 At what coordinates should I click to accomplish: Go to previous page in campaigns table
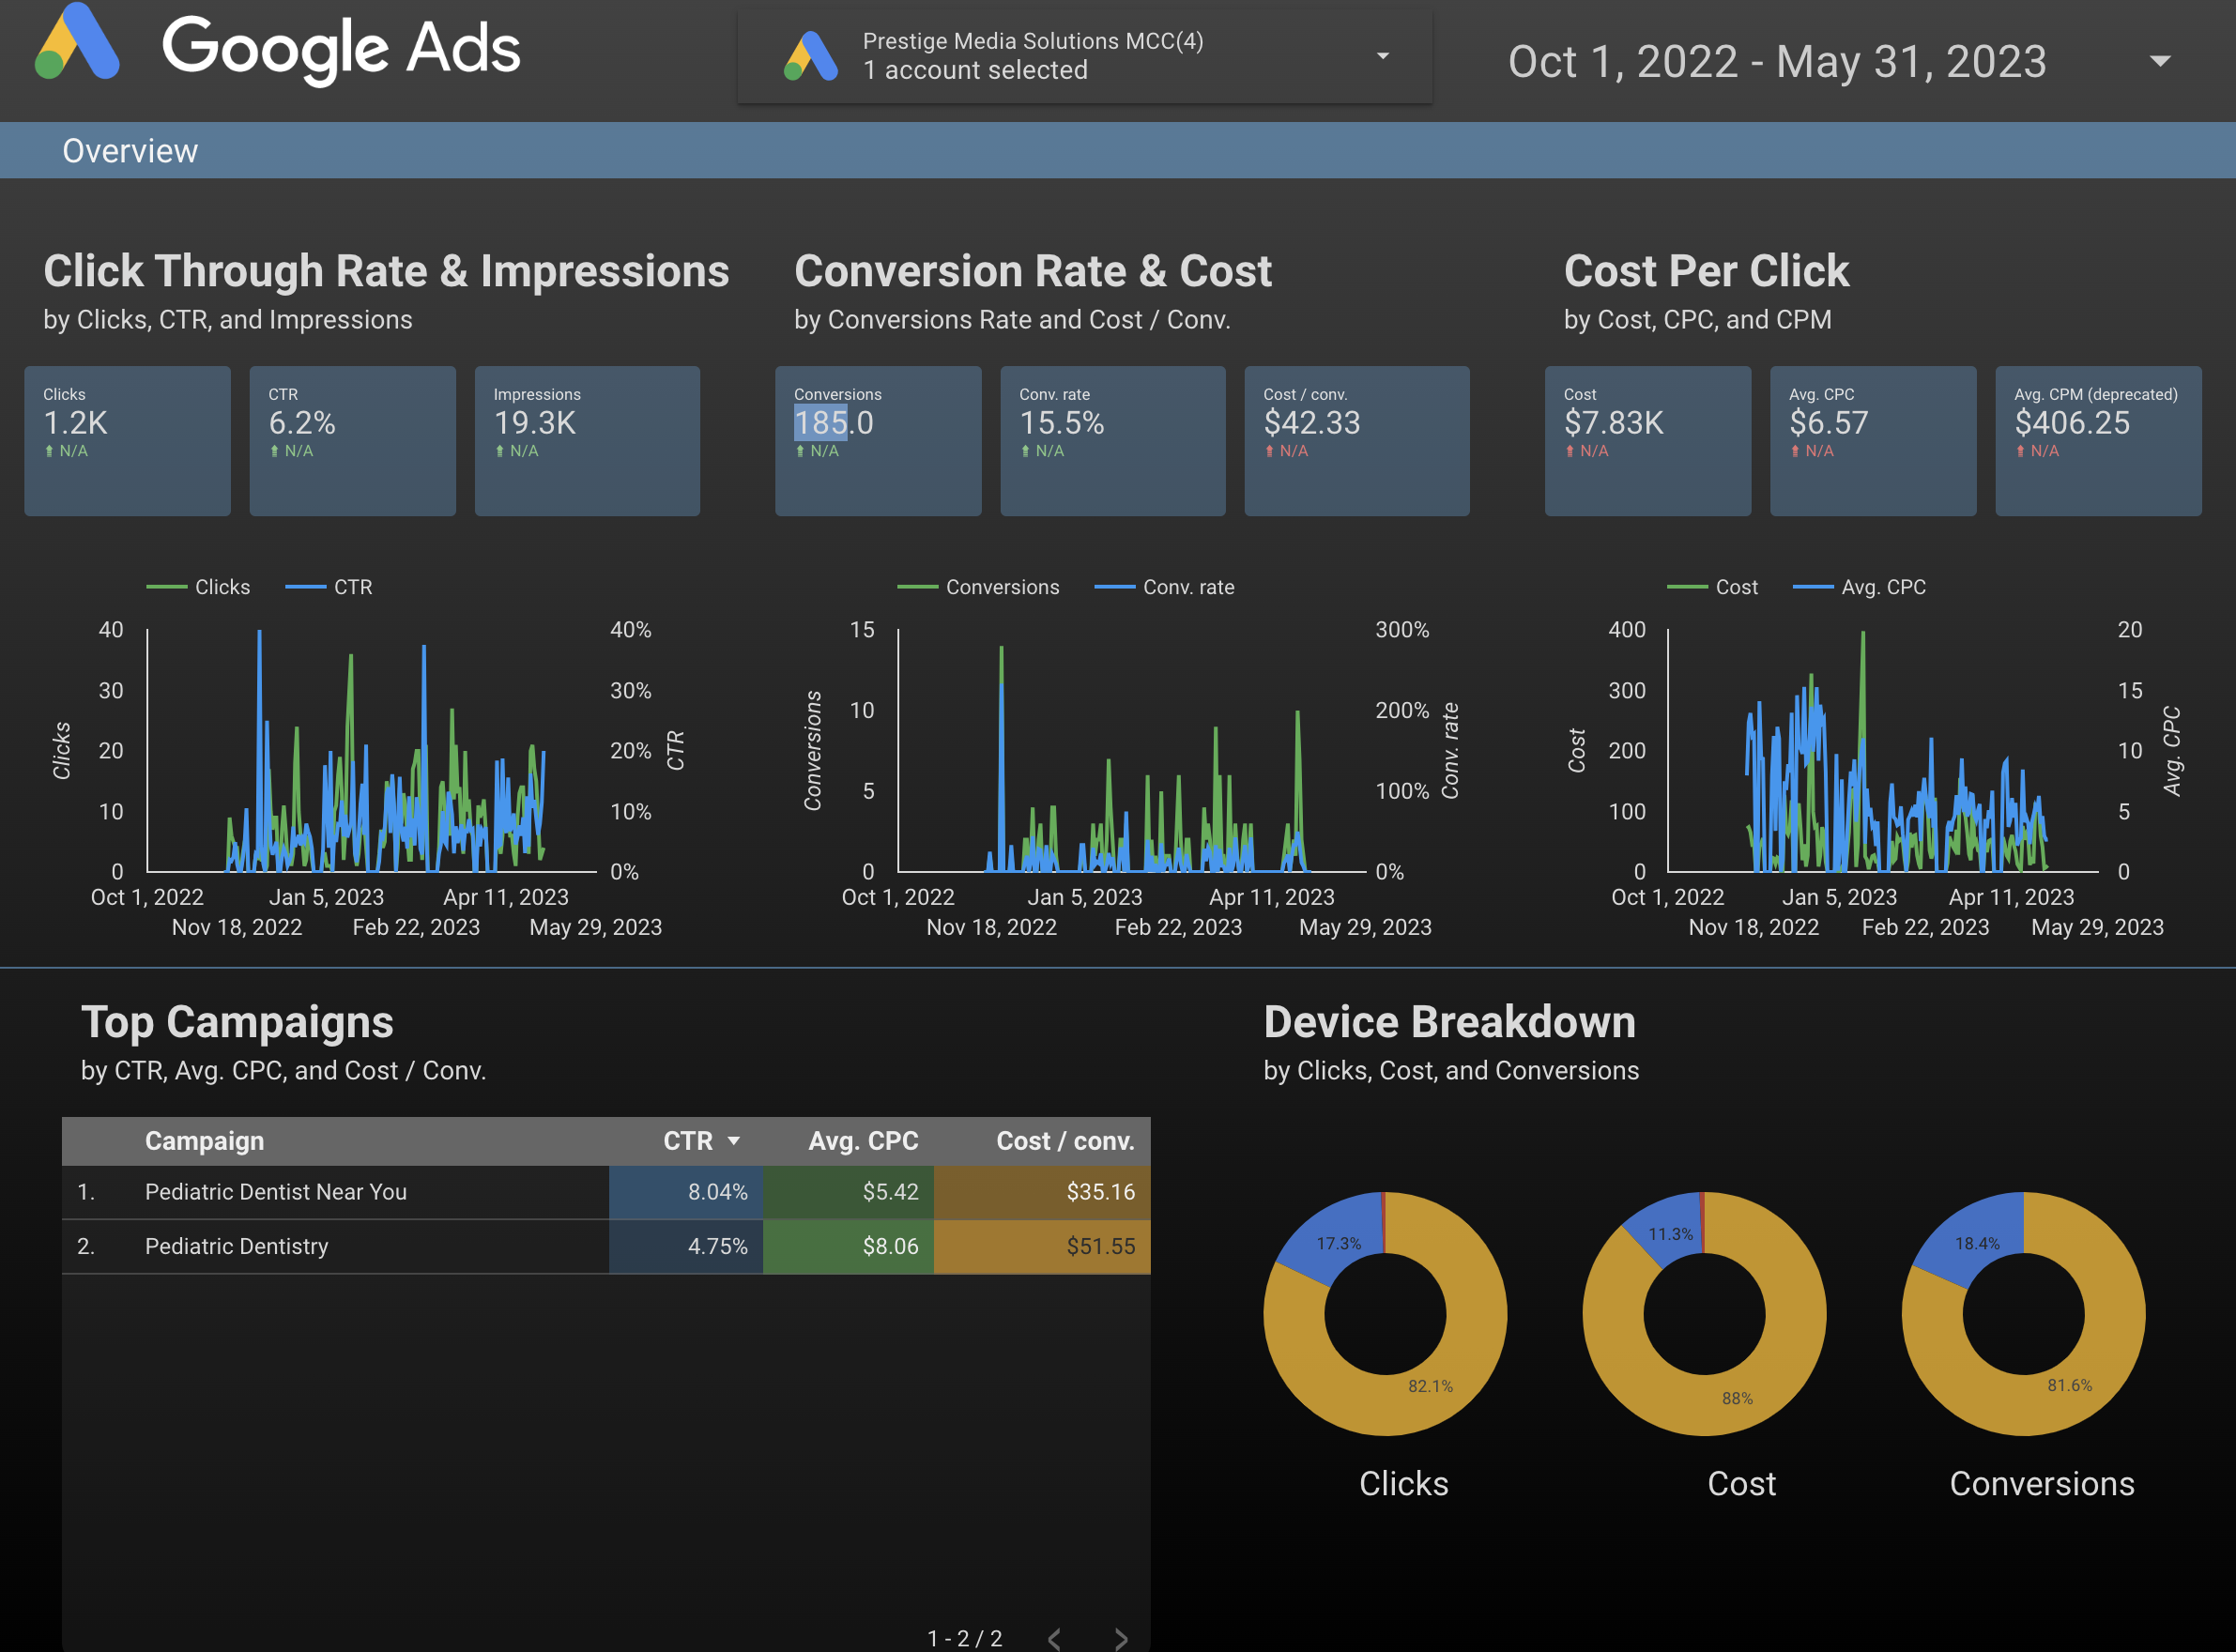click(x=1054, y=1638)
